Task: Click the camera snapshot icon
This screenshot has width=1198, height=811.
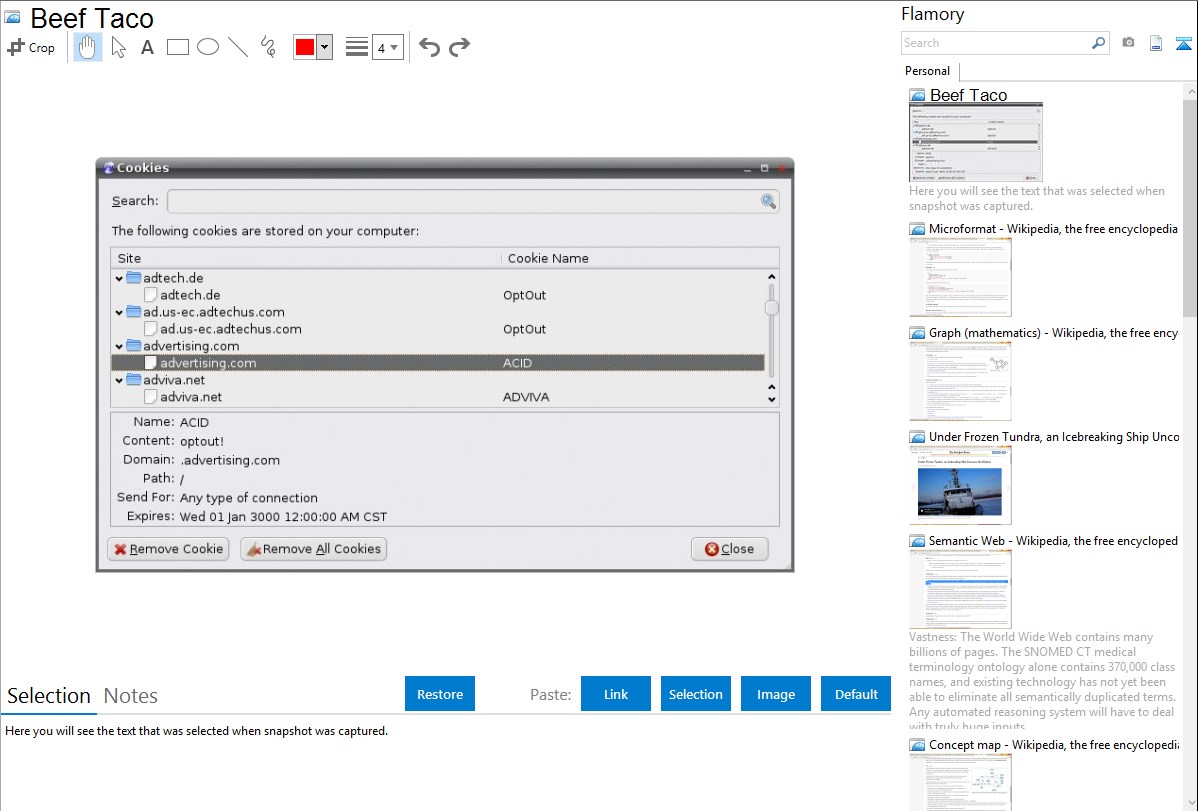Action: tap(1128, 43)
